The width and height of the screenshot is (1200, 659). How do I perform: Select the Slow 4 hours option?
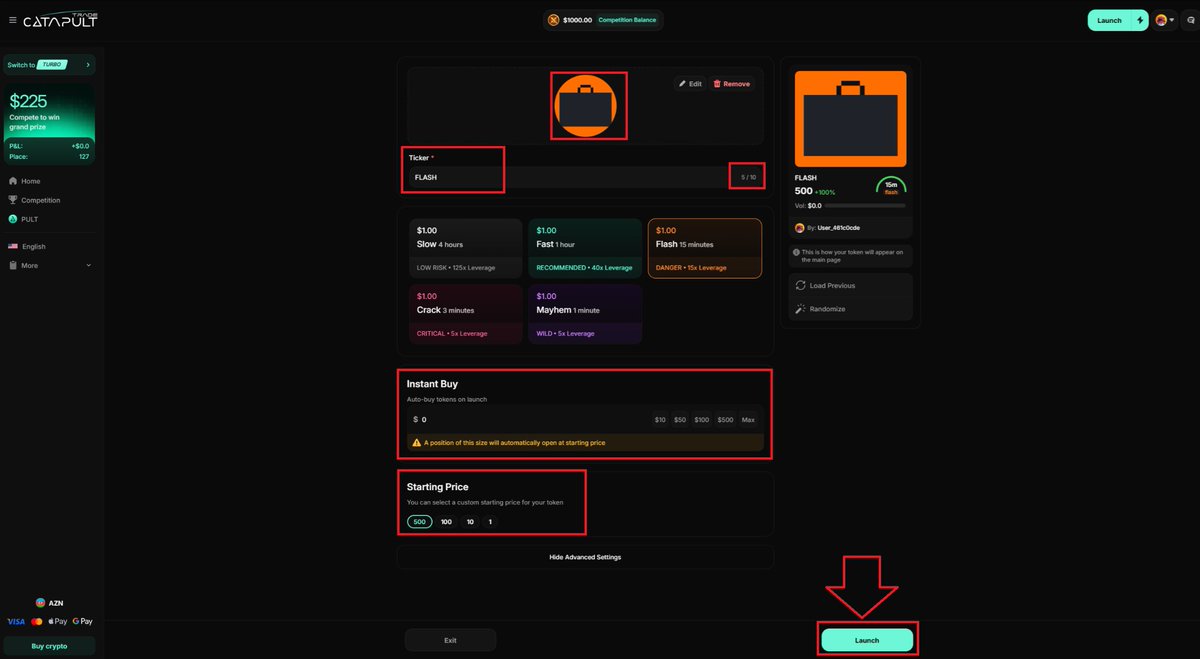[x=465, y=248]
